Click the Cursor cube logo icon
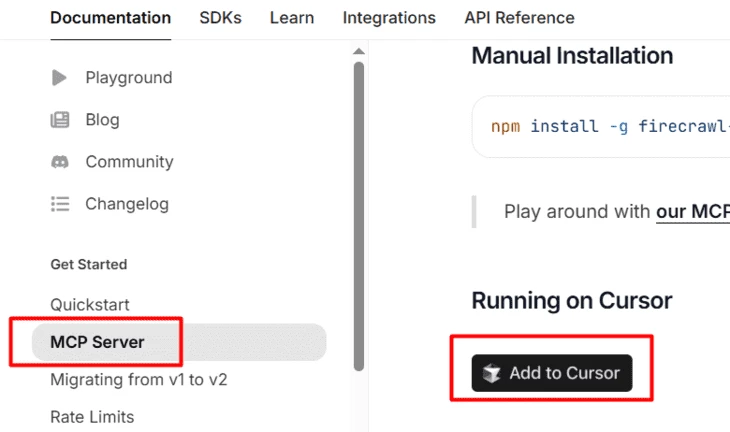The image size is (730, 432). pos(491,373)
